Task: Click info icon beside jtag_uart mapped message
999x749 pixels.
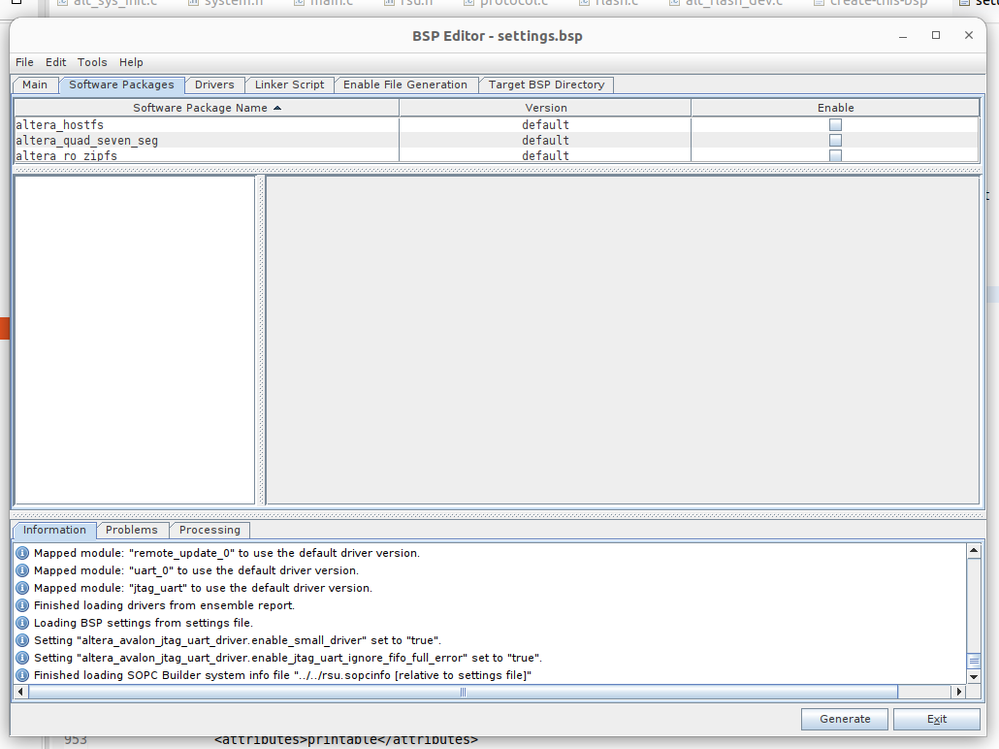Action: 22,588
